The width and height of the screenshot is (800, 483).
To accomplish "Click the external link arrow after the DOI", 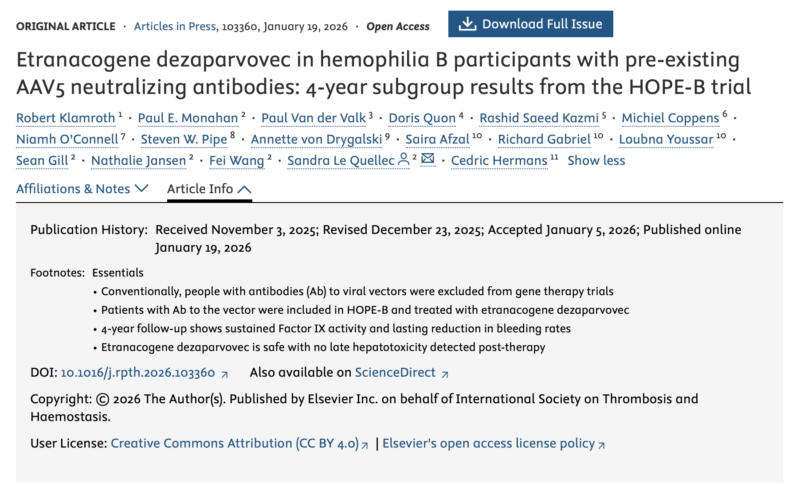I will click(224, 373).
